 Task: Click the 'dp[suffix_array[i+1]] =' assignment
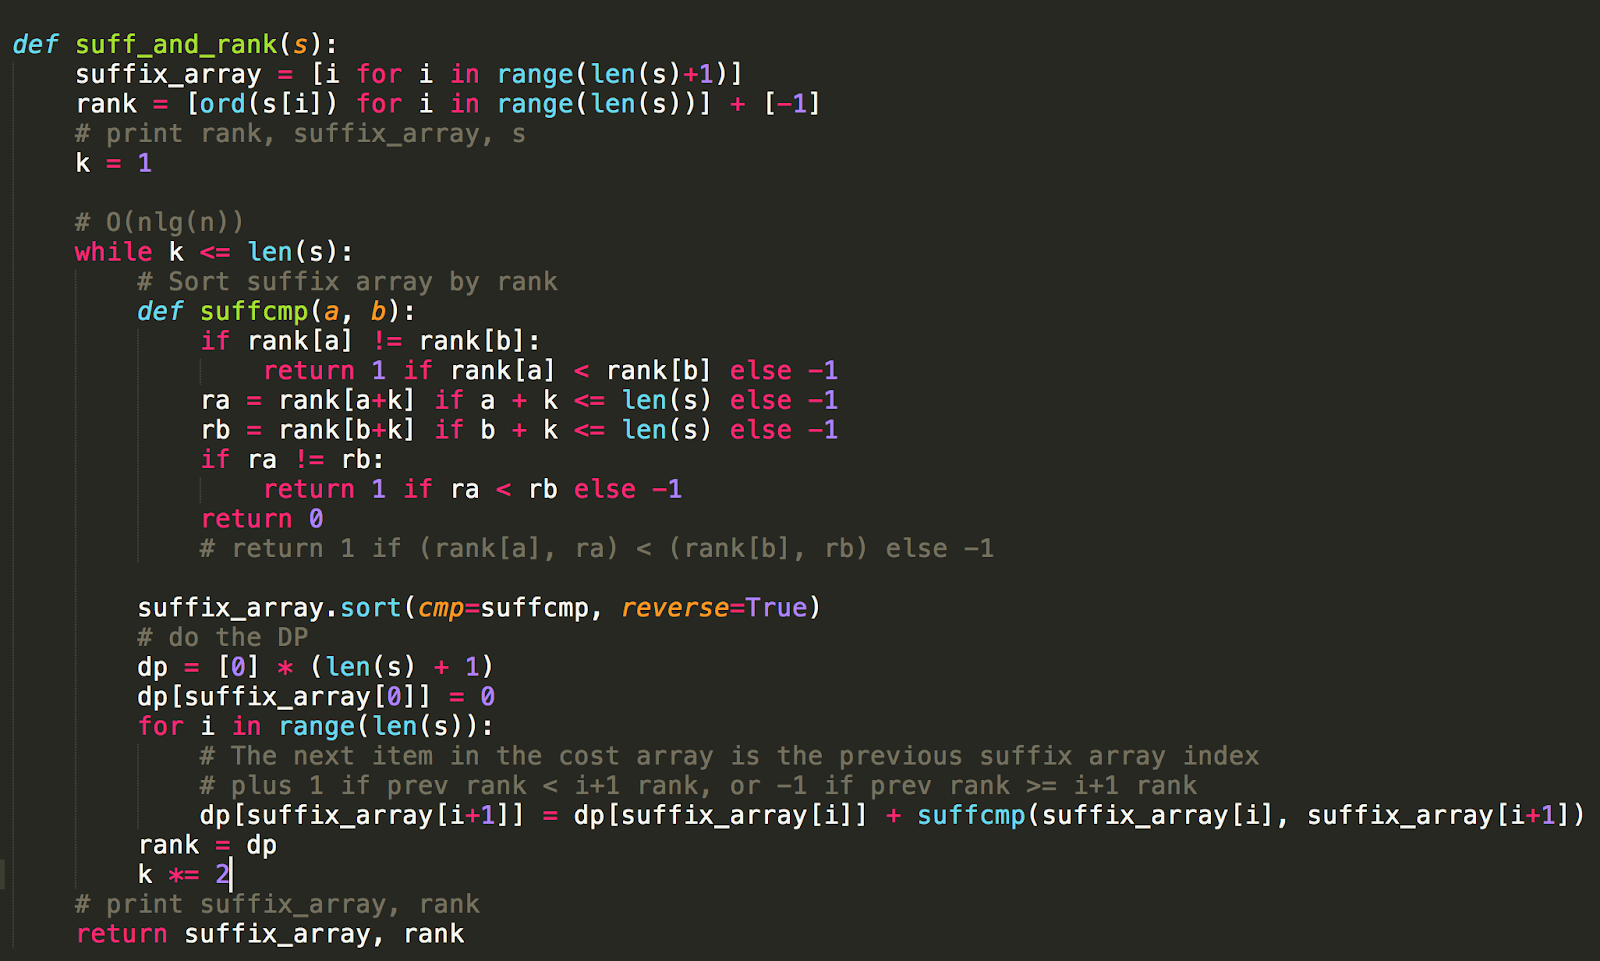pos(893,815)
